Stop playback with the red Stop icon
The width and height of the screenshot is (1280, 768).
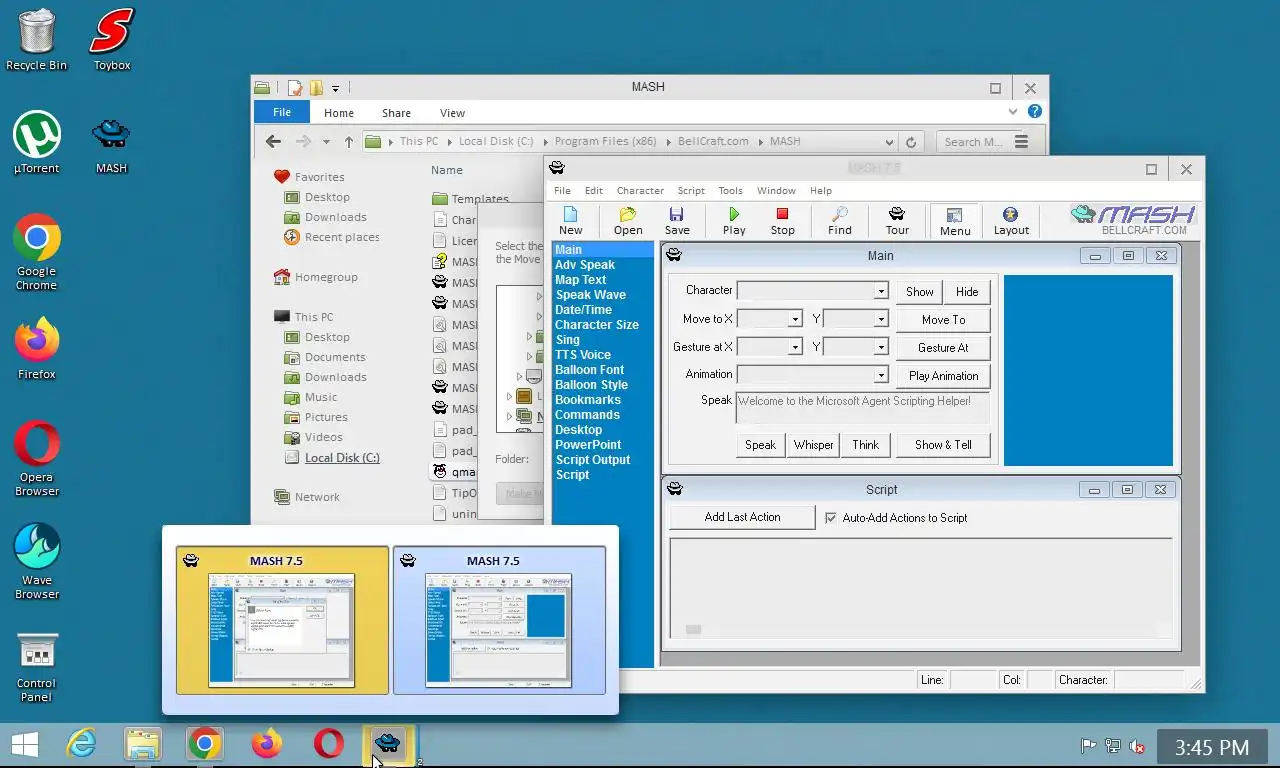tap(782, 221)
